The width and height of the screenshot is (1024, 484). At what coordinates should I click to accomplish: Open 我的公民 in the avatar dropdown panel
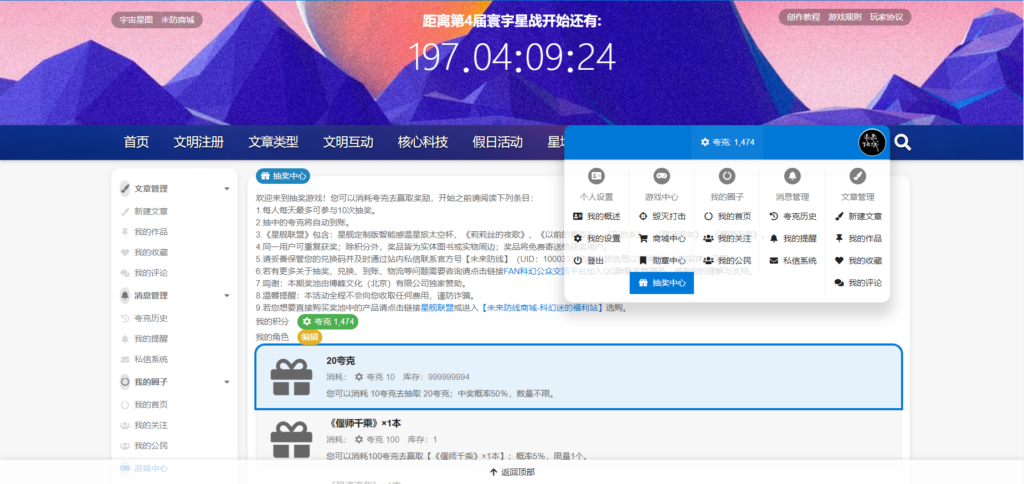(727, 260)
